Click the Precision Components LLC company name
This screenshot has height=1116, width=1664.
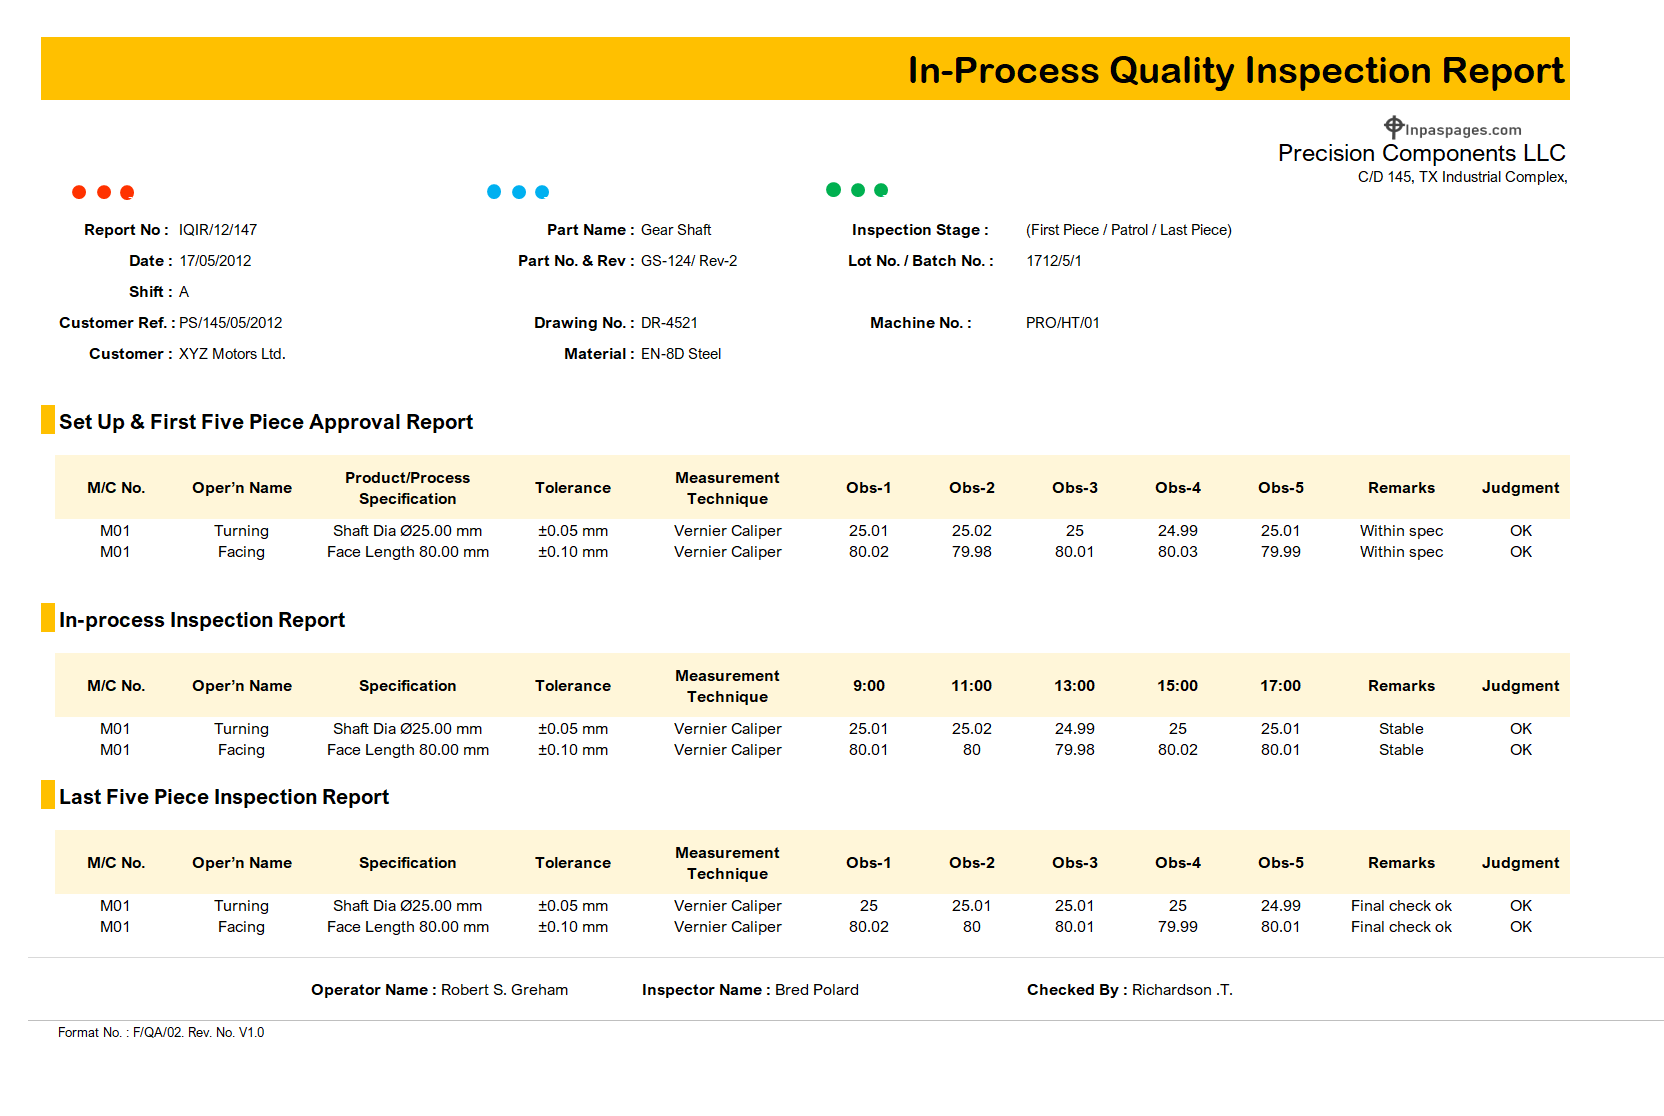point(1421,153)
